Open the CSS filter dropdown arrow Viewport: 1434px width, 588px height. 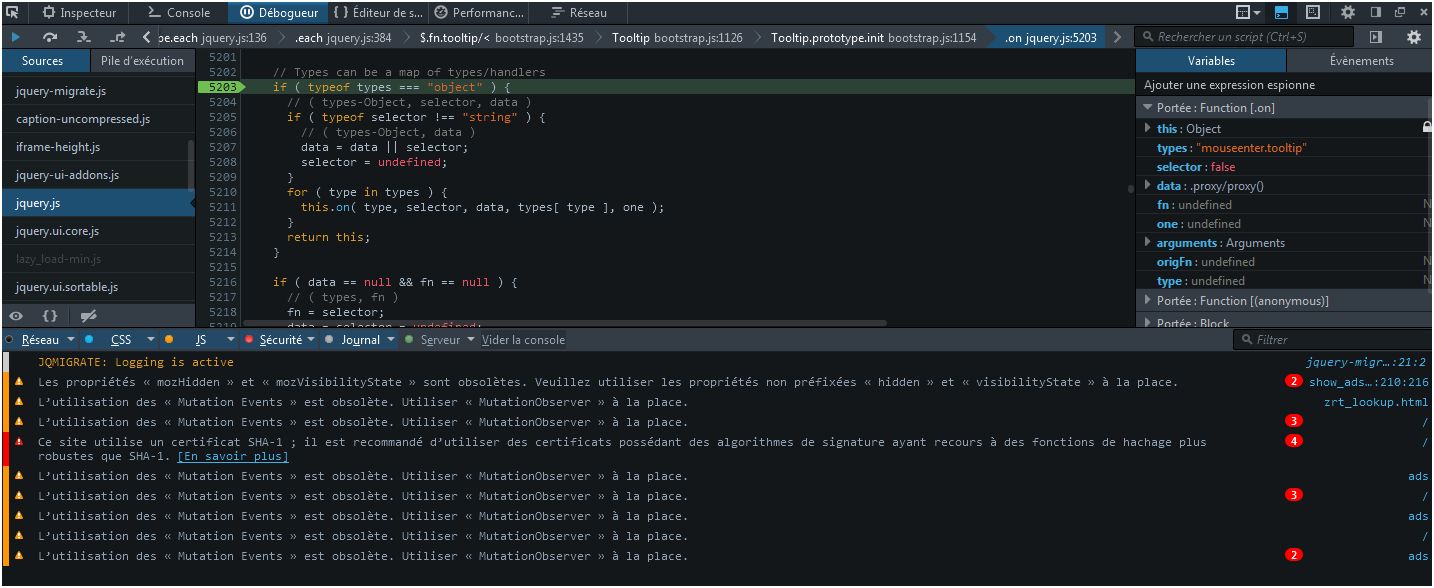click(151, 340)
